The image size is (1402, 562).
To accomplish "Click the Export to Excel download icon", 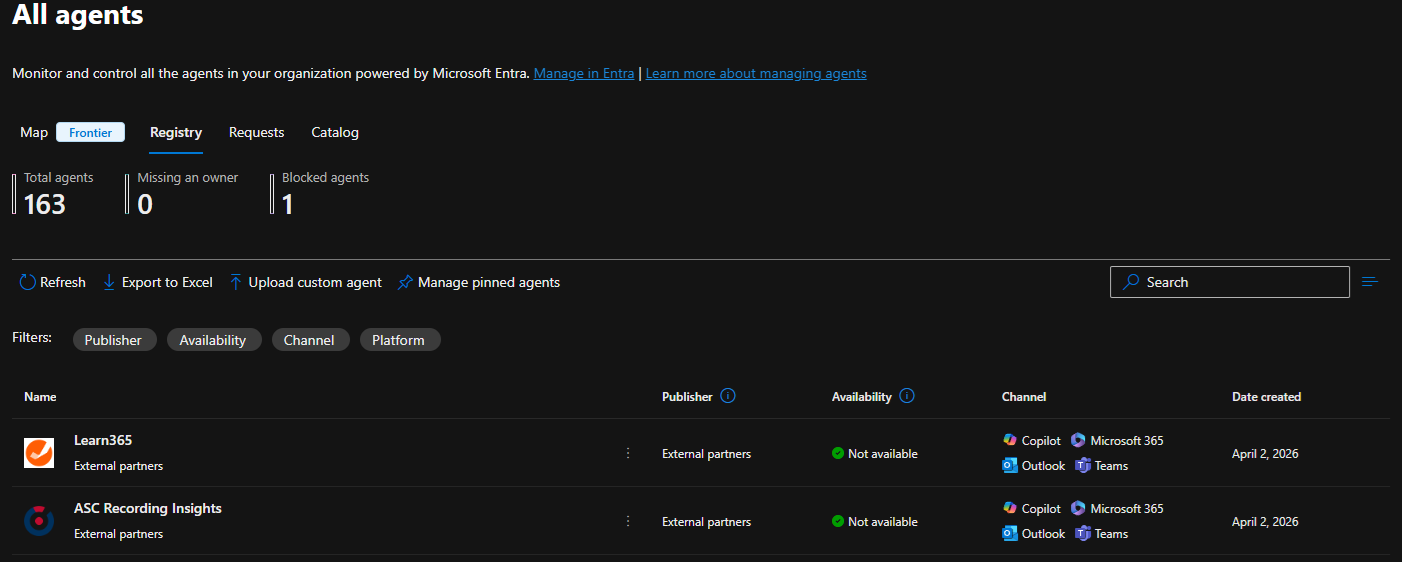I will [109, 283].
